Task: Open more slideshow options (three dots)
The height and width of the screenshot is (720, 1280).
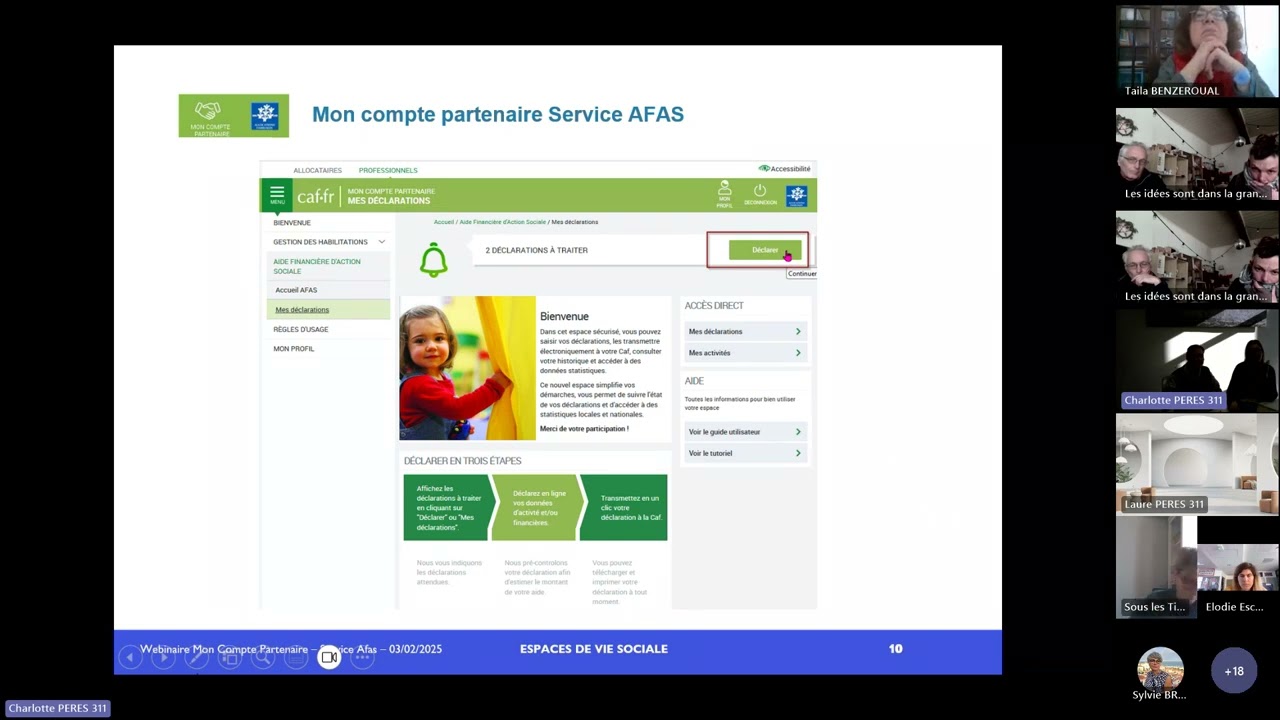Action: (x=362, y=657)
